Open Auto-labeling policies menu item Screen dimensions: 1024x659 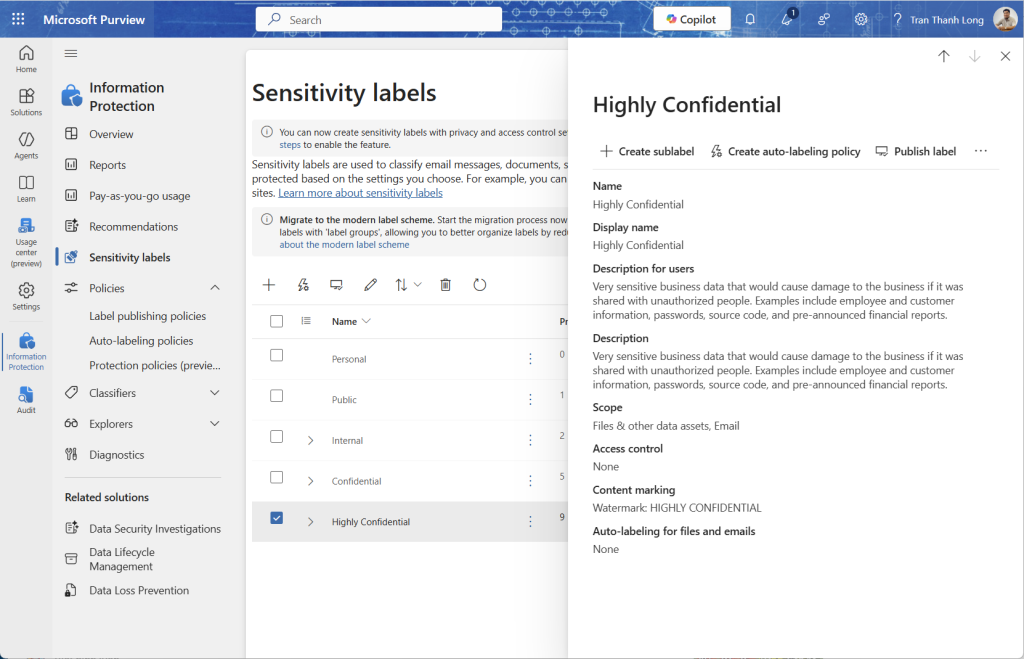pyautogui.click(x=141, y=341)
